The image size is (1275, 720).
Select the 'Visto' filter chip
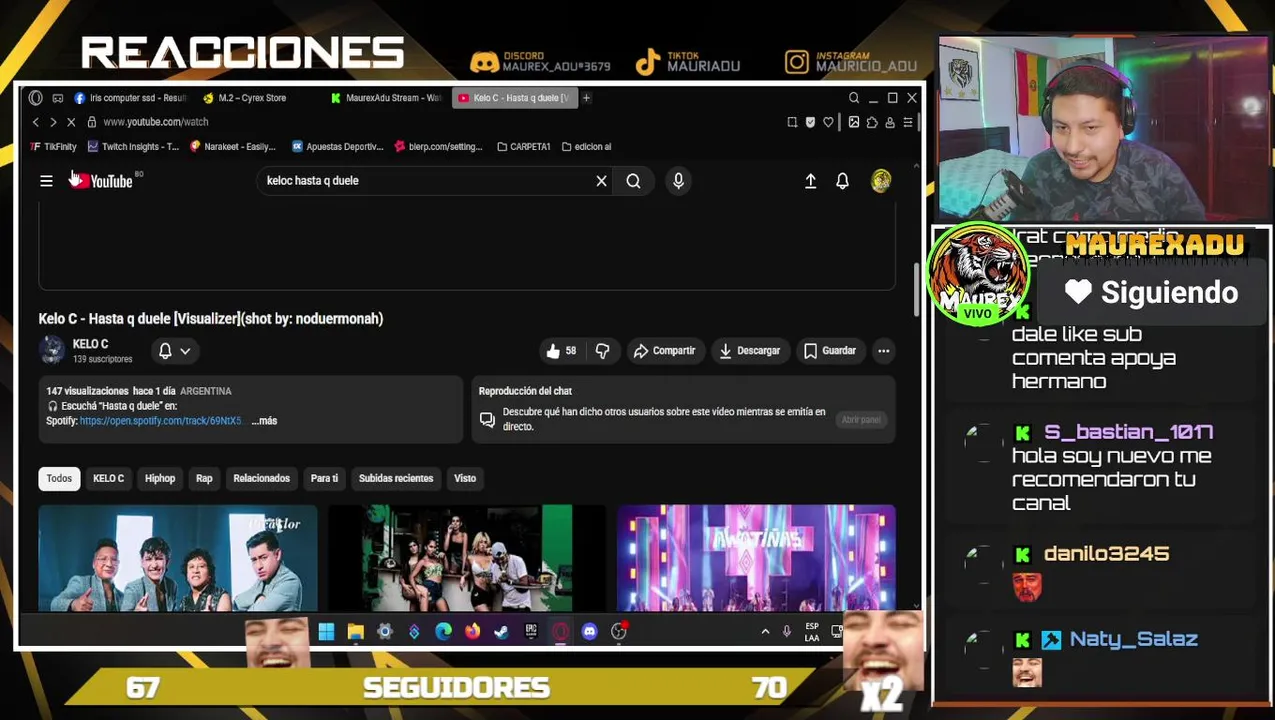coord(465,478)
